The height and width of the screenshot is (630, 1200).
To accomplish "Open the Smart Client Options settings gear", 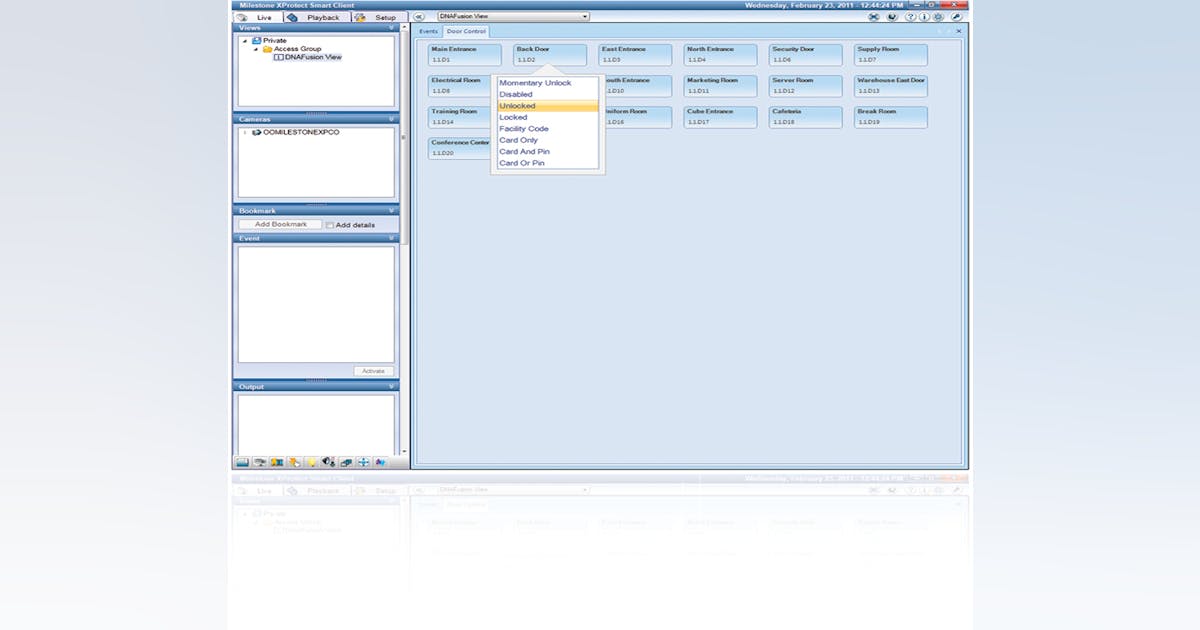I will tap(938, 16).
